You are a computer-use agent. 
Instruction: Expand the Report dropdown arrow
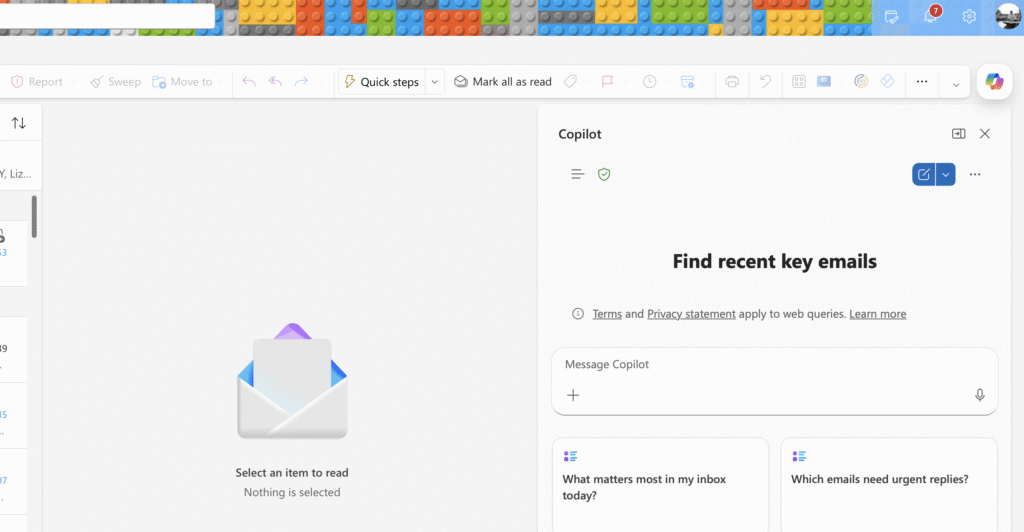coord(73,82)
